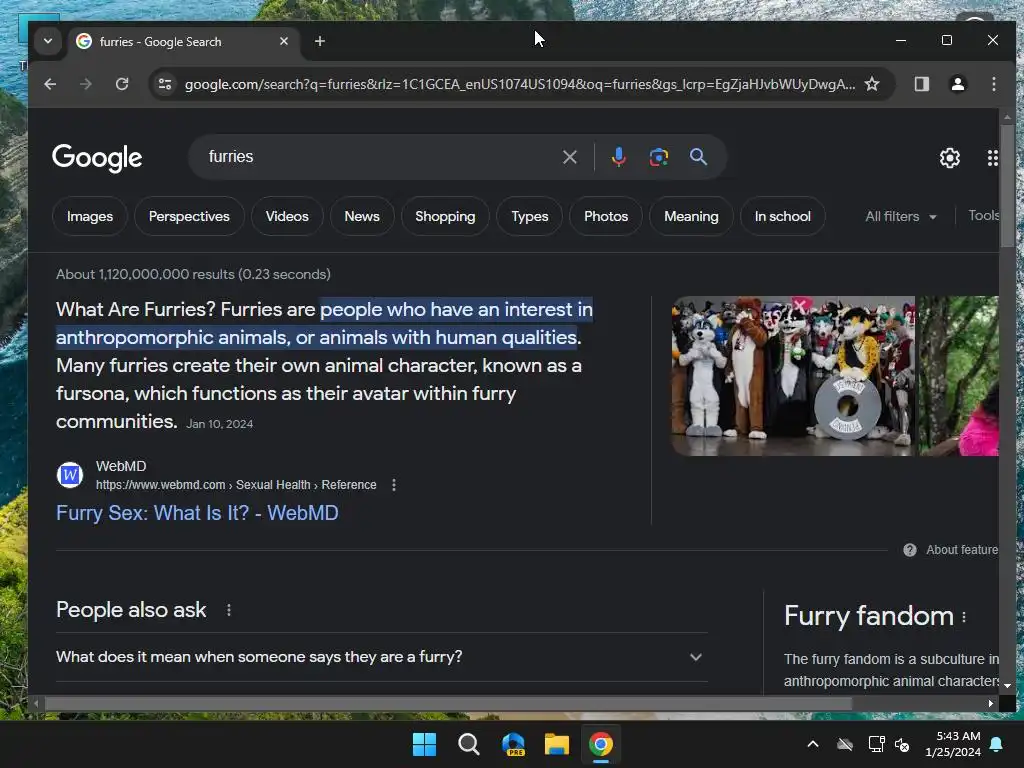This screenshot has height=768, width=1024.
Task: Open File Explorer from taskbar
Action: click(x=557, y=744)
